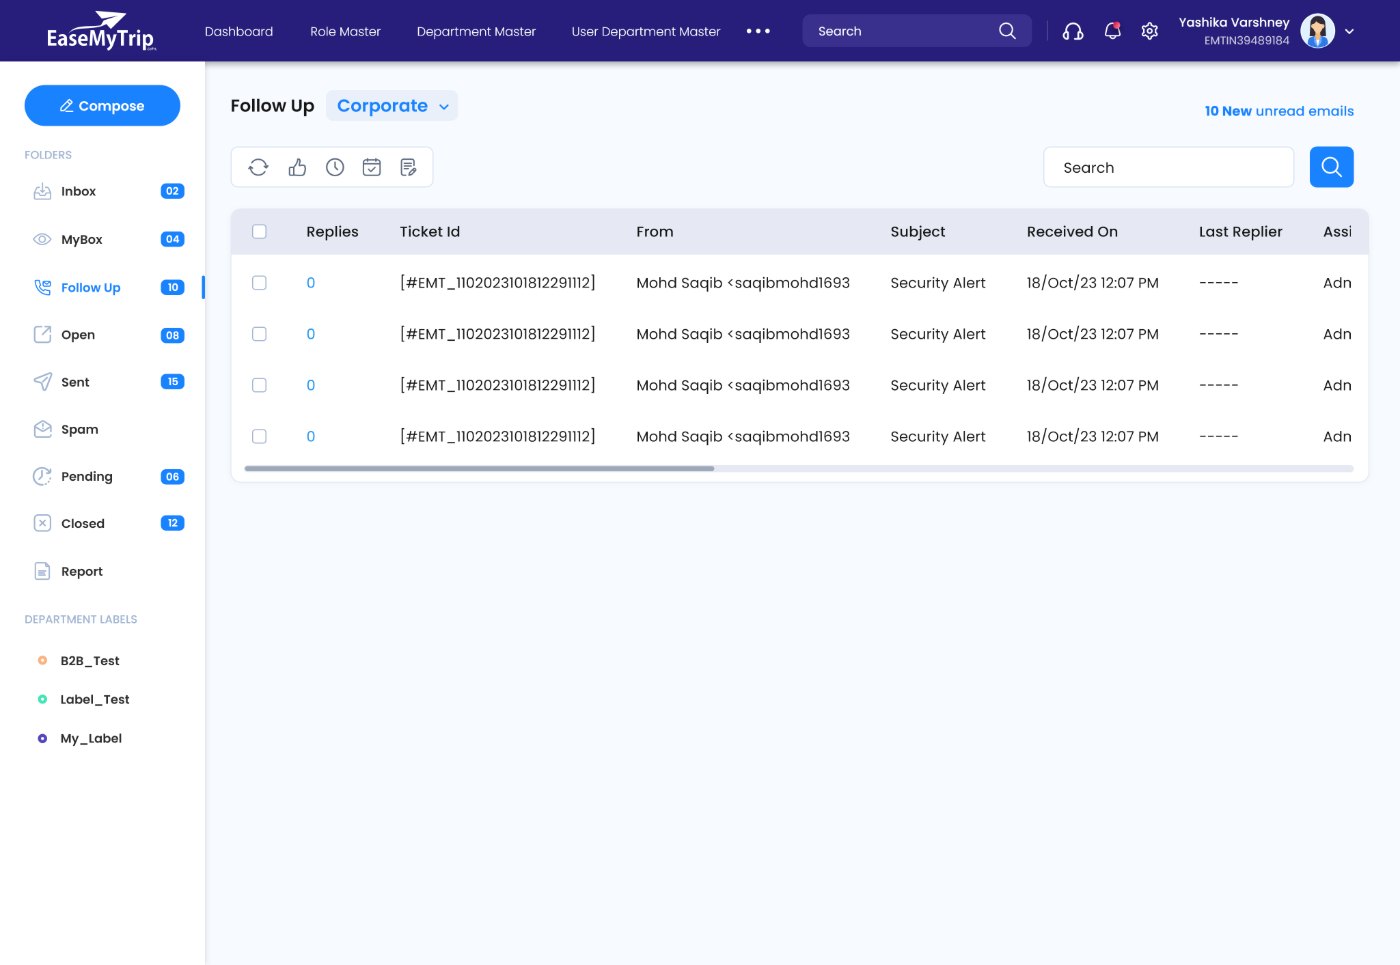Click the note edit icon in toolbar

coord(409,167)
